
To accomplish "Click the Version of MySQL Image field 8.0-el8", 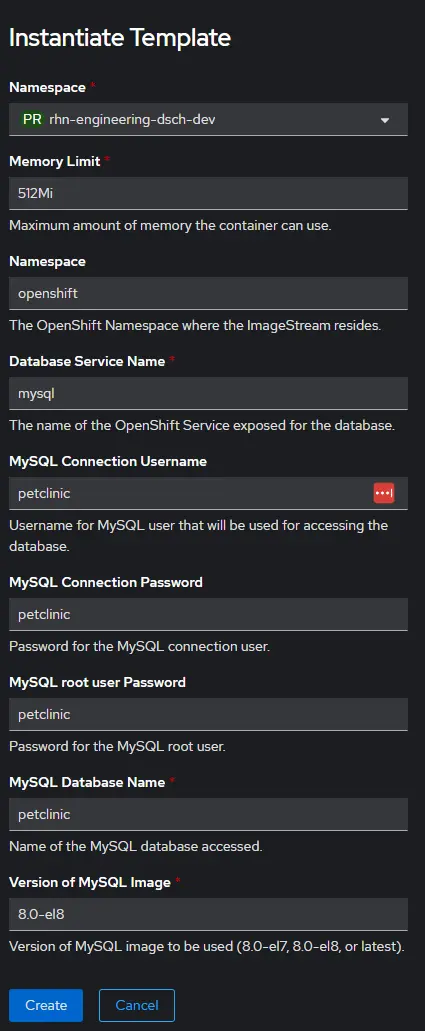I will (208, 914).
